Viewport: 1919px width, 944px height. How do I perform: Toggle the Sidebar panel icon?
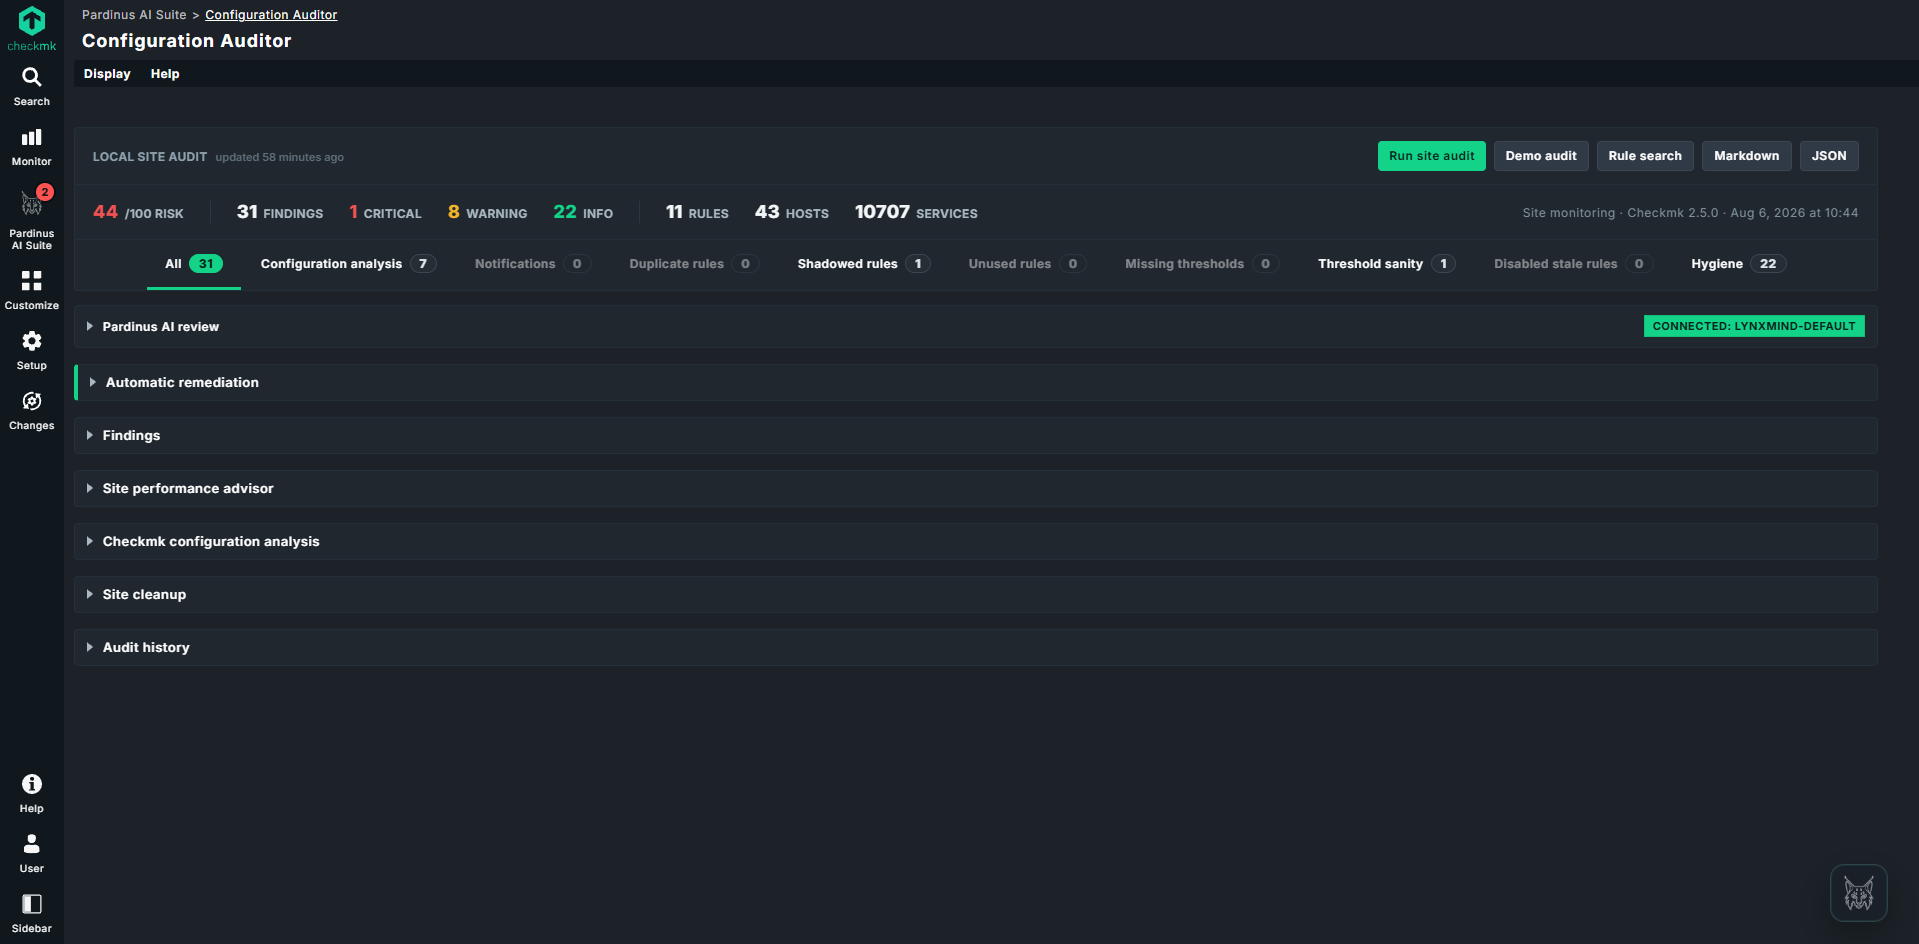pos(32,904)
